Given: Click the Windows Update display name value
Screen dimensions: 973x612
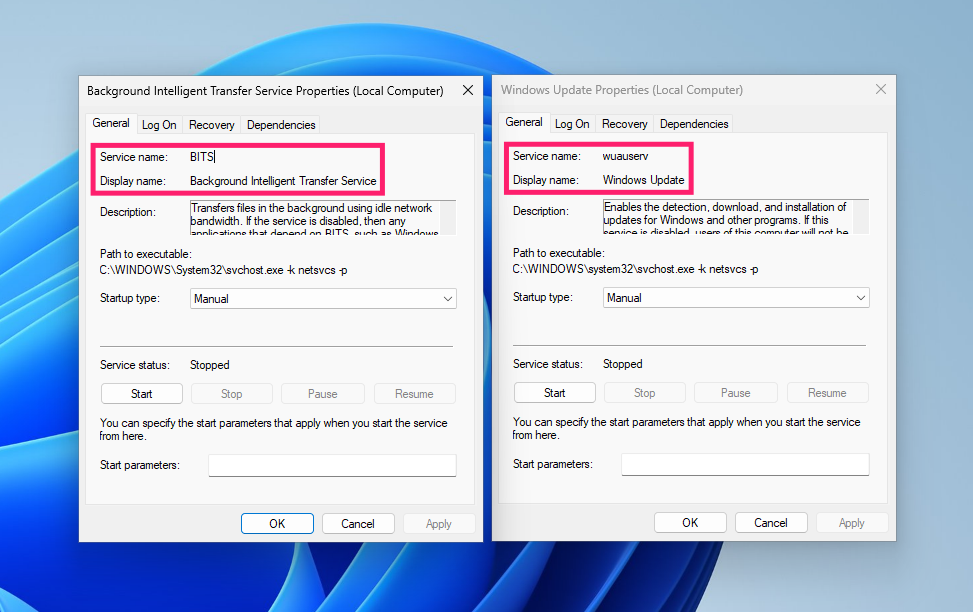Looking at the screenshot, I should [643, 180].
